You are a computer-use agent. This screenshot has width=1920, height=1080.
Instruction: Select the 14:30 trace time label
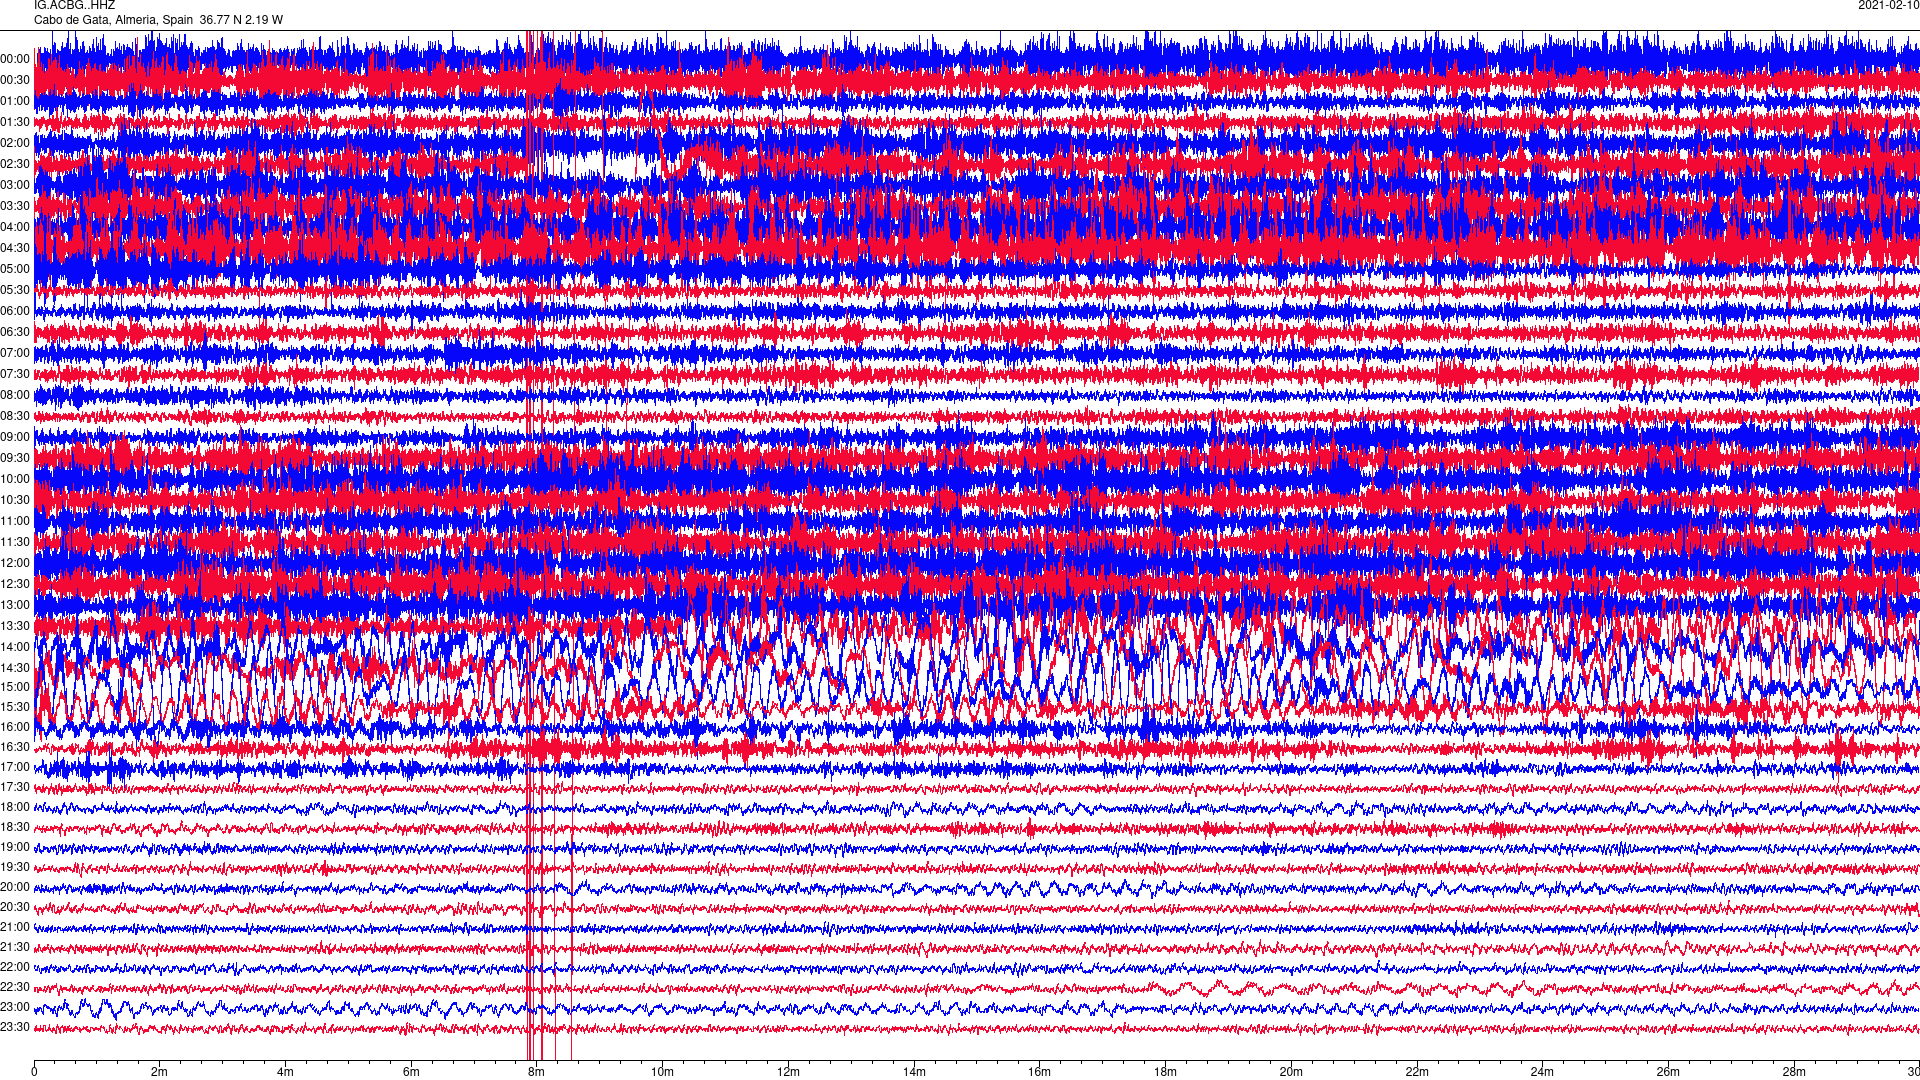(x=15, y=668)
